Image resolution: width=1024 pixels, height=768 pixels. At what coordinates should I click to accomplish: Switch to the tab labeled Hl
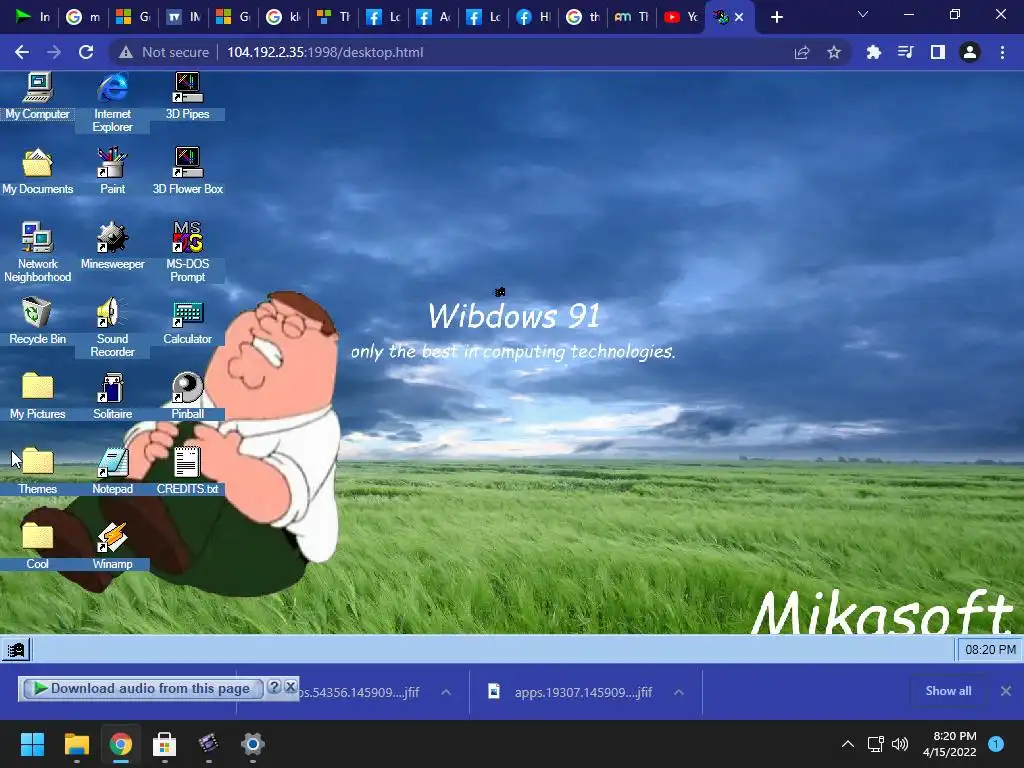[x=534, y=17]
